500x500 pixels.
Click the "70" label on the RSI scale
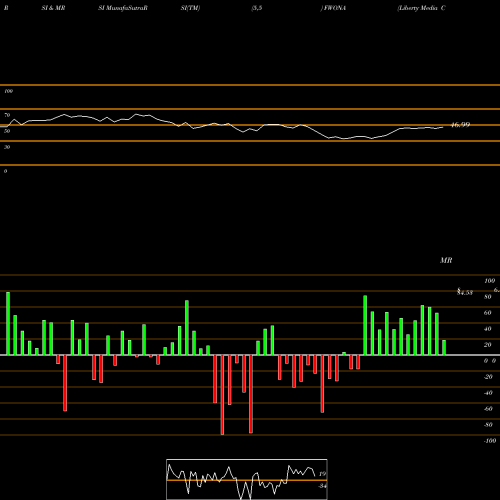click(7, 115)
